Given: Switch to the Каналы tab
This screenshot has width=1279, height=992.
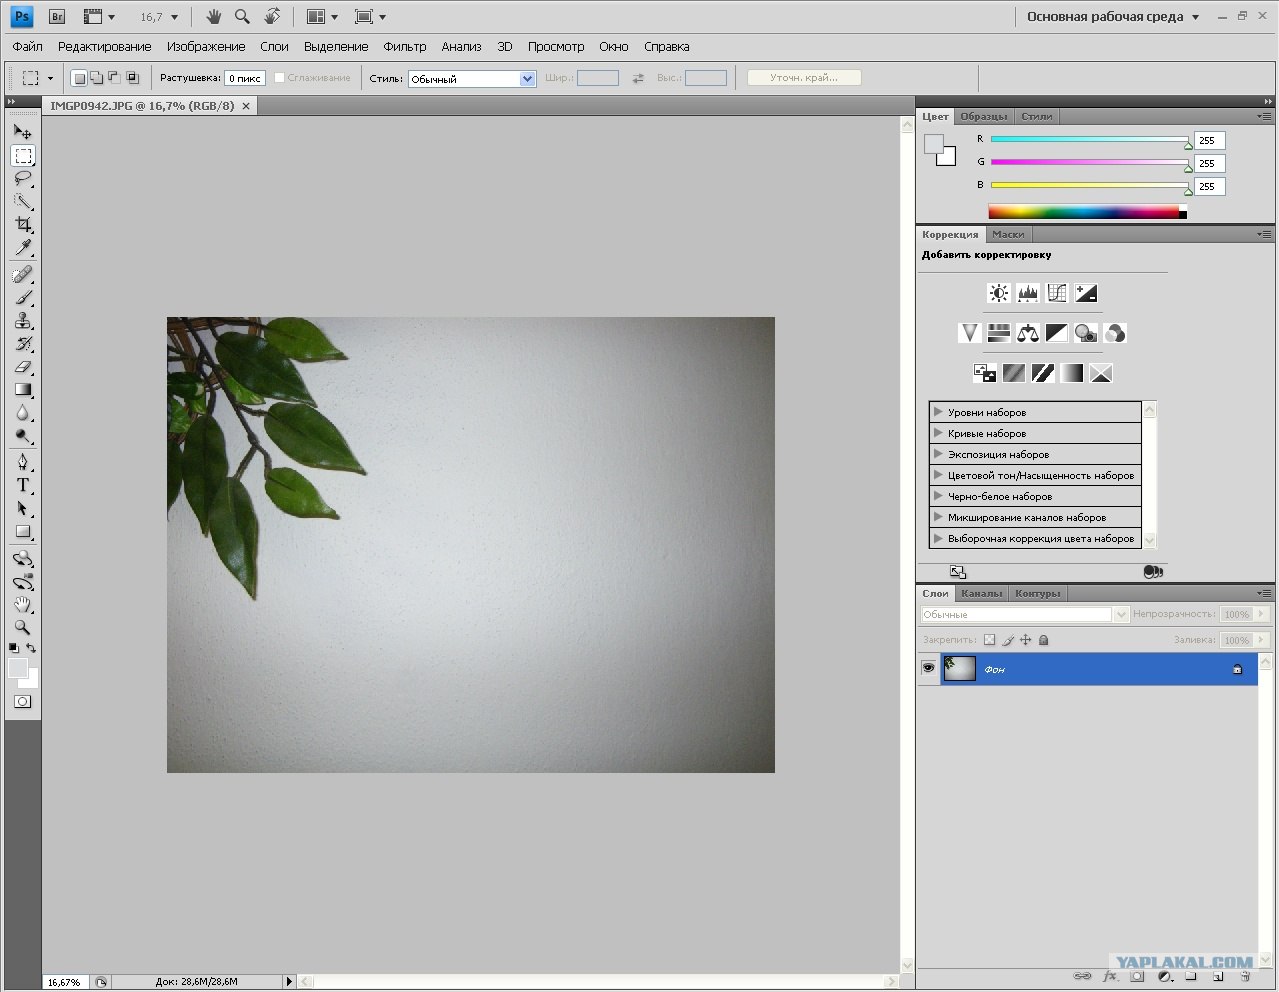Looking at the screenshot, I should click(981, 593).
